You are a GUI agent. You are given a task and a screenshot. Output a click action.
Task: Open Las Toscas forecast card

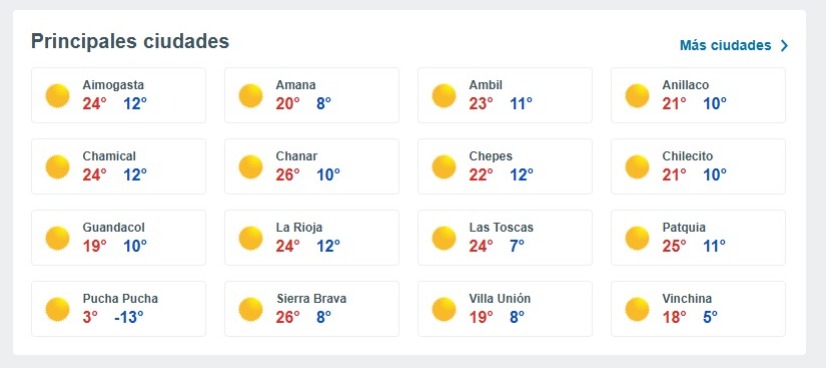(505, 237)
